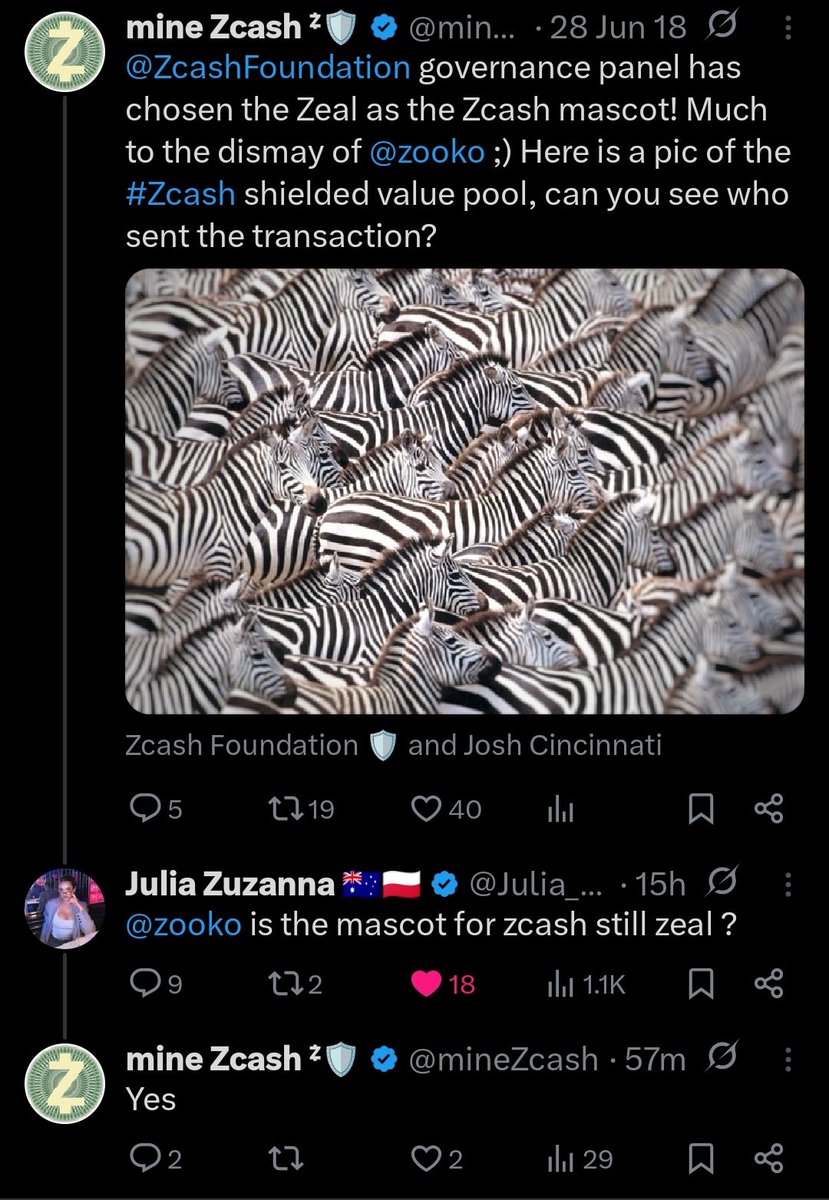The image size is (829, 1200).
Task: Bookmark the zebra mascot tweet
Action: click(x=703, y=808)
